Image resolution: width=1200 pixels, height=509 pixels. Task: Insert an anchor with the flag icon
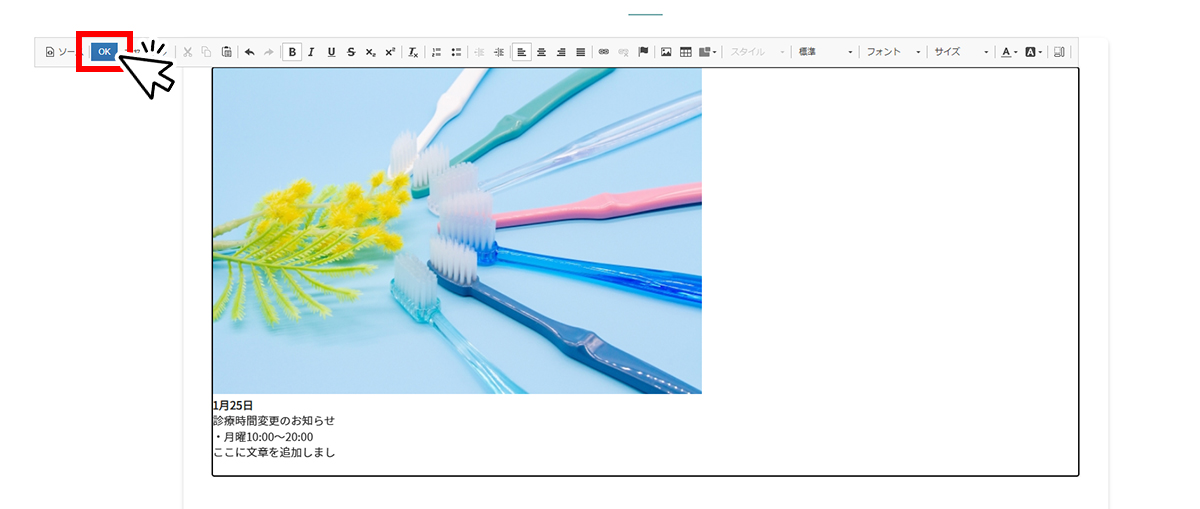(643, 52)
